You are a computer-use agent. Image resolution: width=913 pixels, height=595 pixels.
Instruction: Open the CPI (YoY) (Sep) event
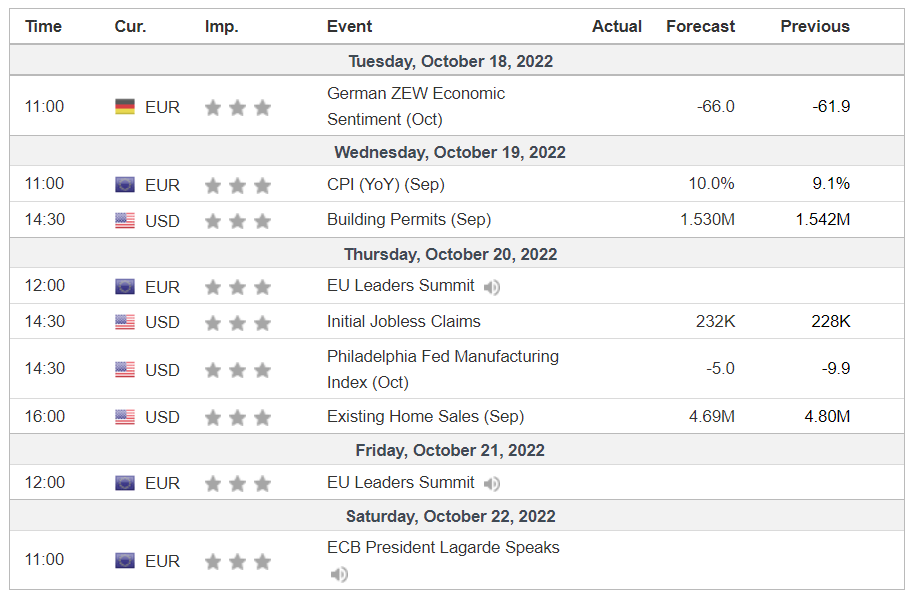385,185
